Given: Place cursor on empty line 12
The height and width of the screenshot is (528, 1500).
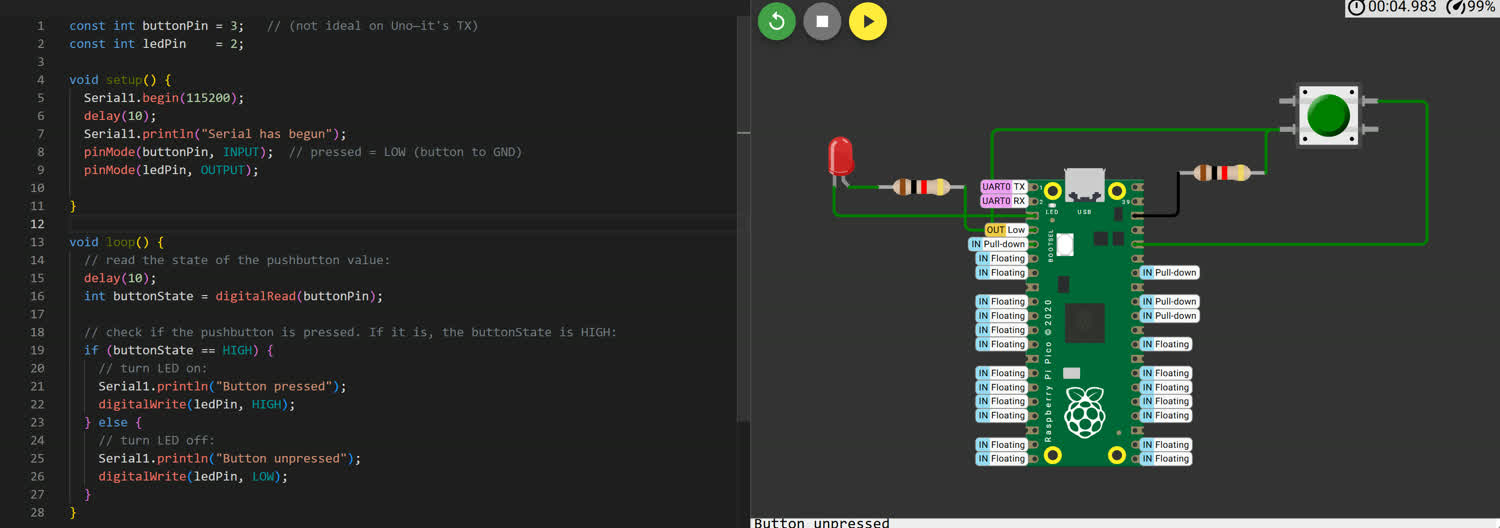Looking at the screenshot, I should coord(300,224).
